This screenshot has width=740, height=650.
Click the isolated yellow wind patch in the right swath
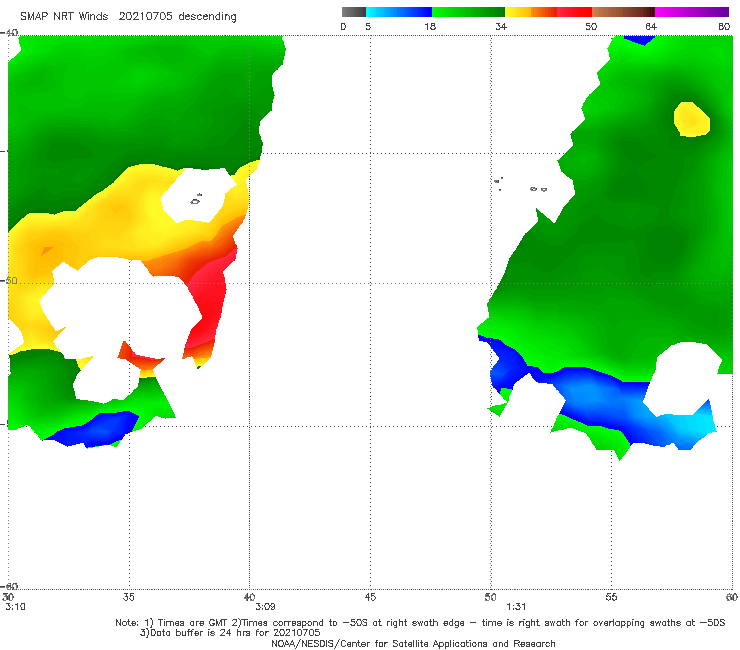[691, 119]
